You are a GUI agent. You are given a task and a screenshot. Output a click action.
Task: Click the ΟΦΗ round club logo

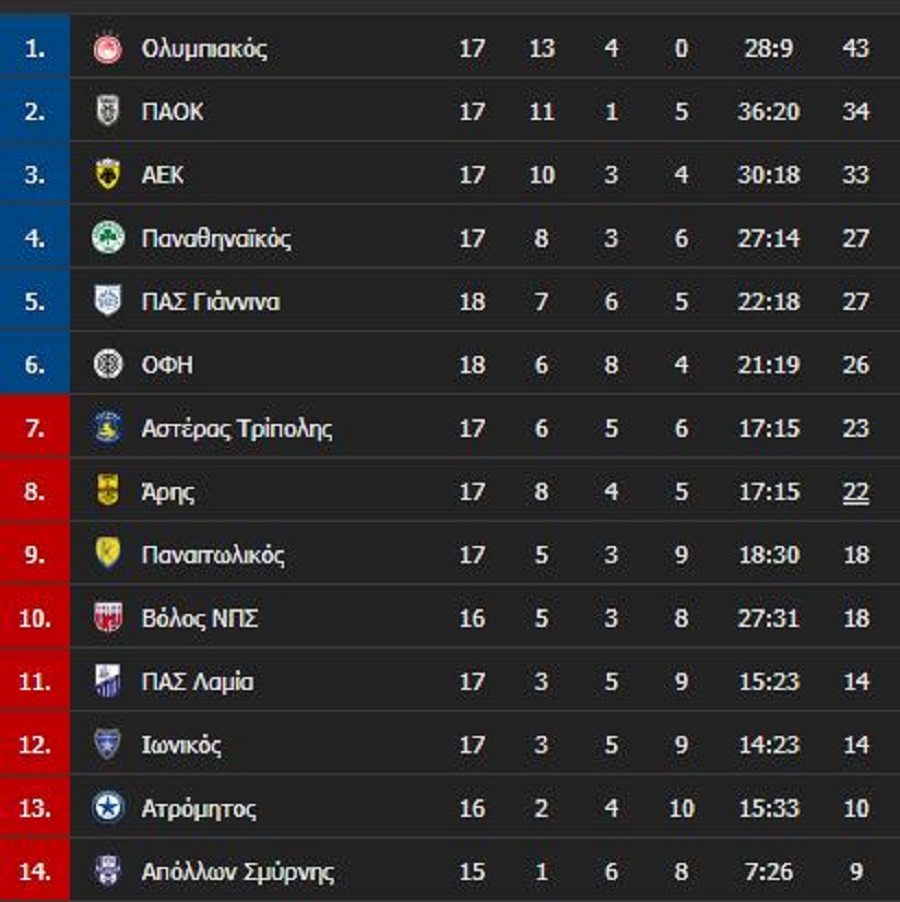point(108,365)
